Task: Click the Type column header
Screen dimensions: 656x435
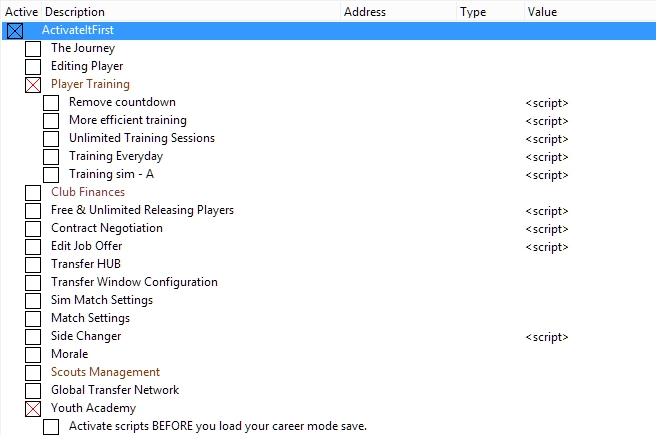Action: 473,12
